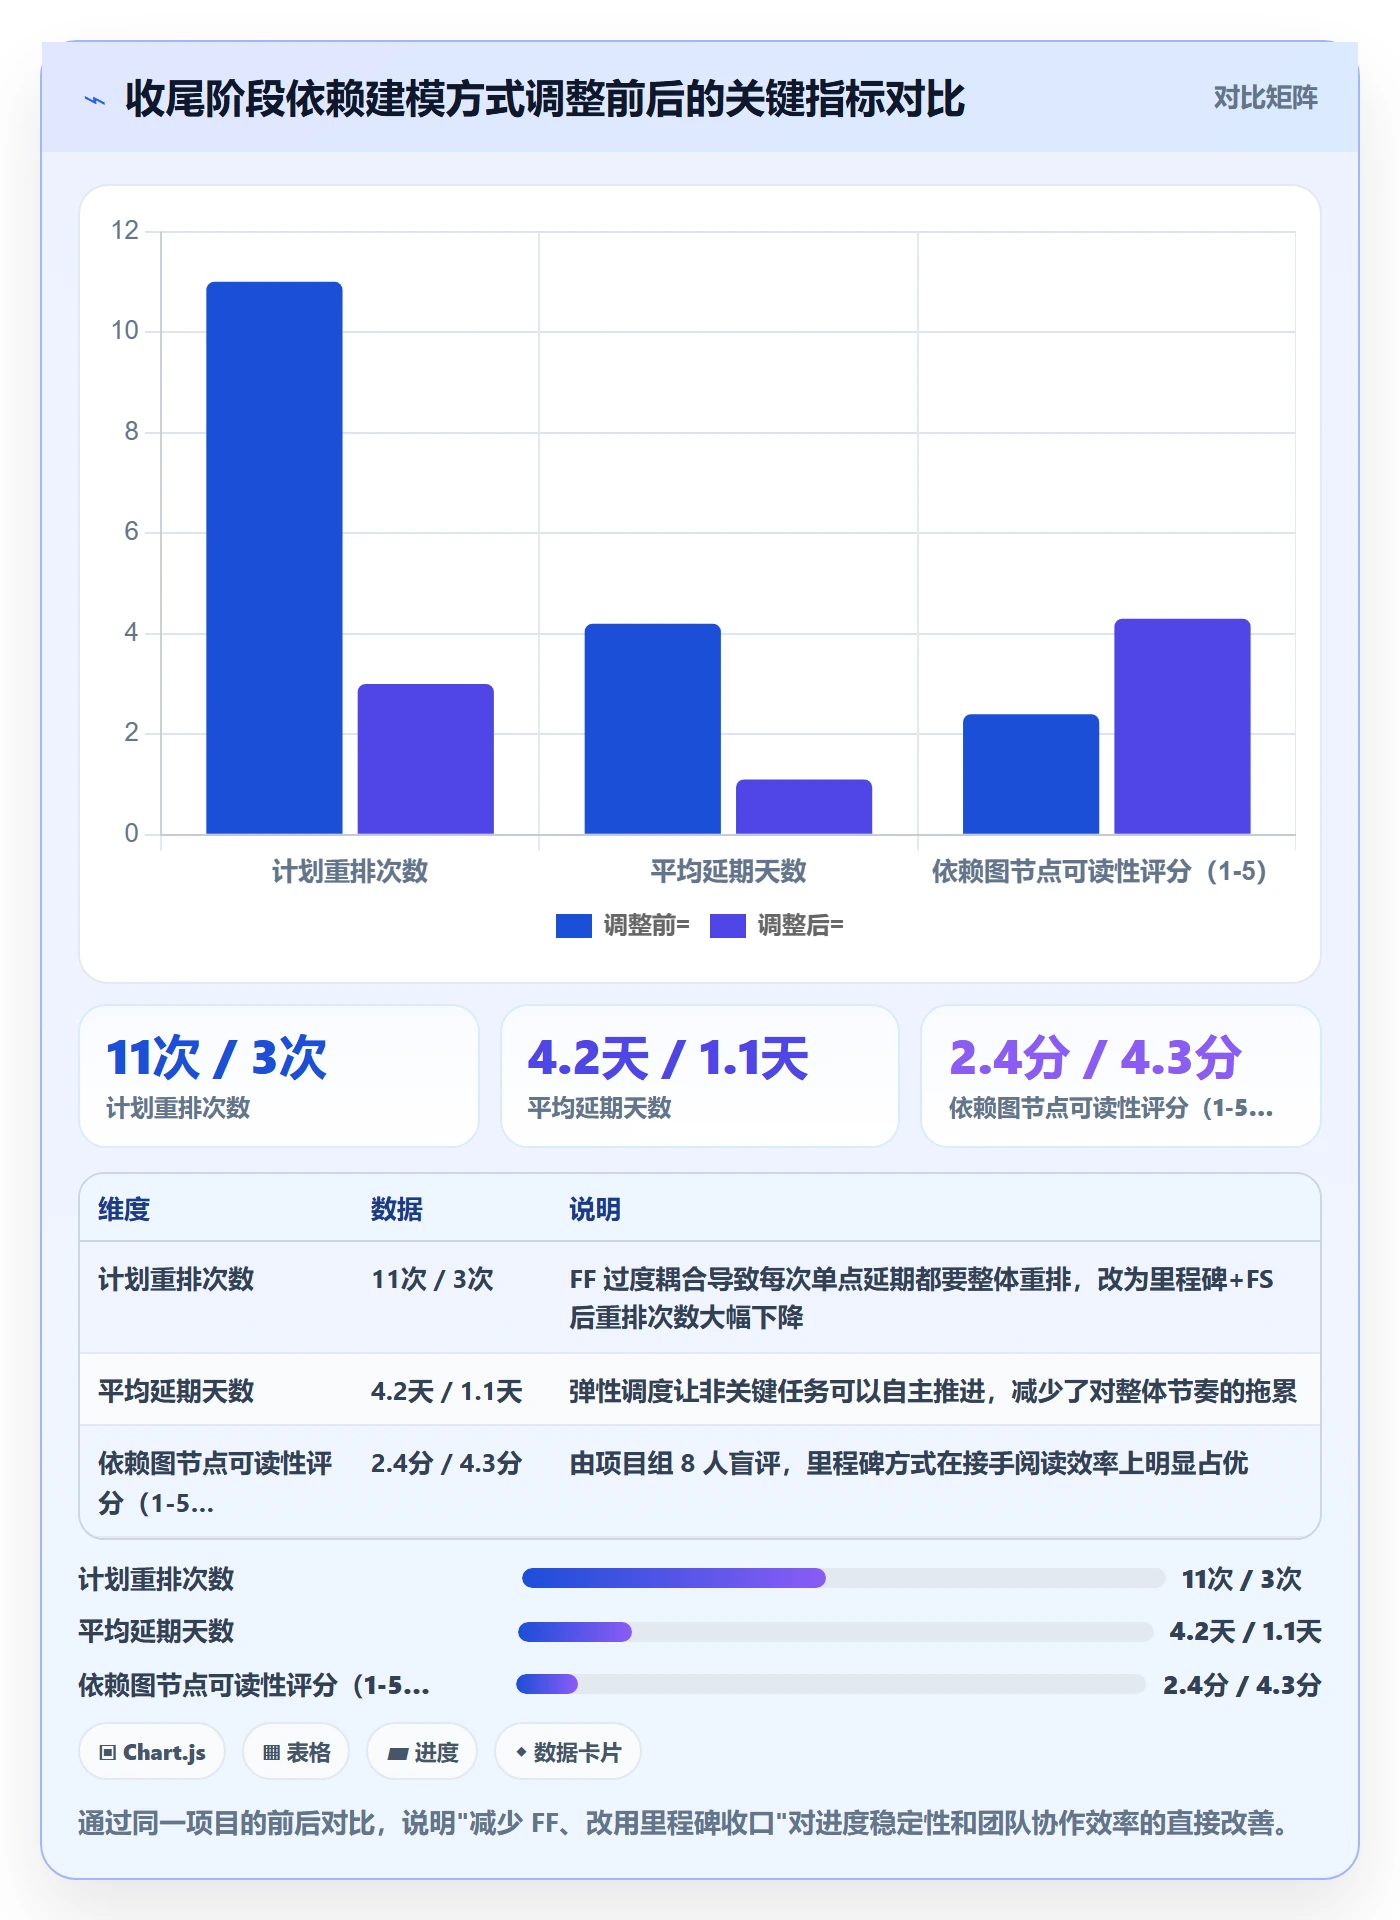Click the card title 收尾阶段依赖建模方式调整前后的关键指标对比
1400x1920 pixels.
coord(545,99)
